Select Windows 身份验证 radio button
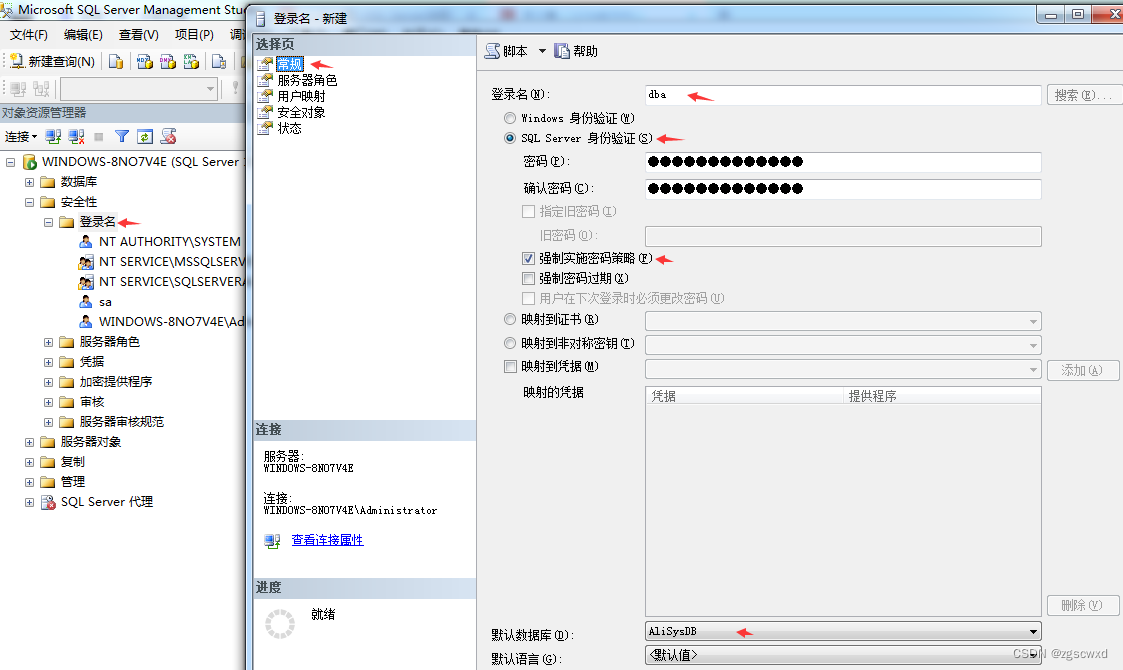Viewport: 1123px width, 670px height. pyautogui.click(x=510, y=118)
